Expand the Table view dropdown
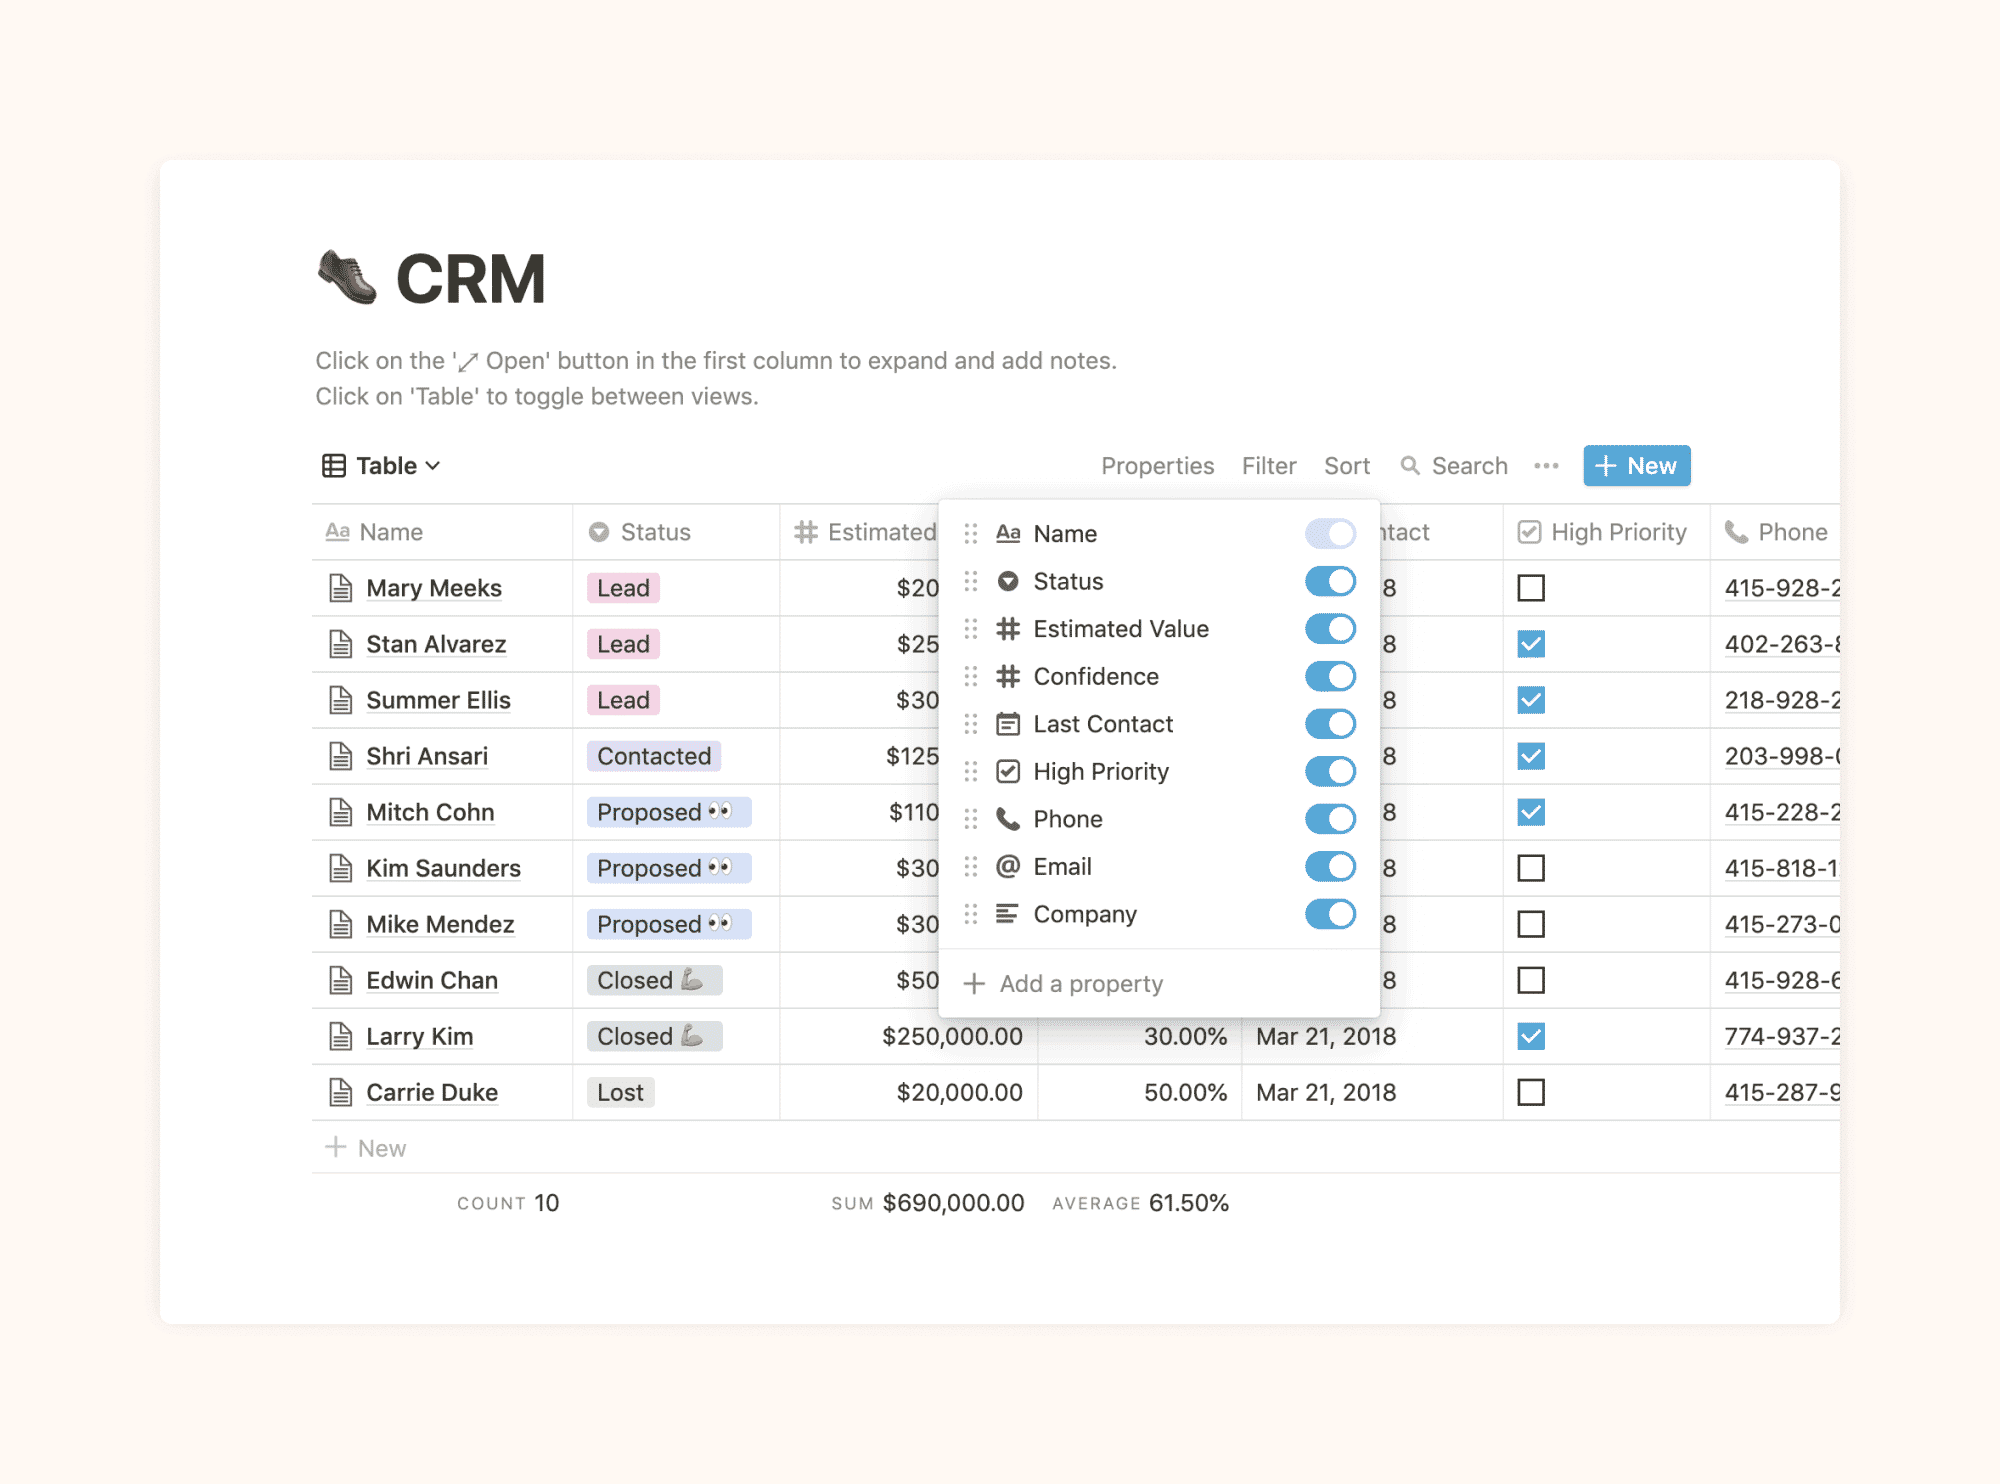 point(382,465)
